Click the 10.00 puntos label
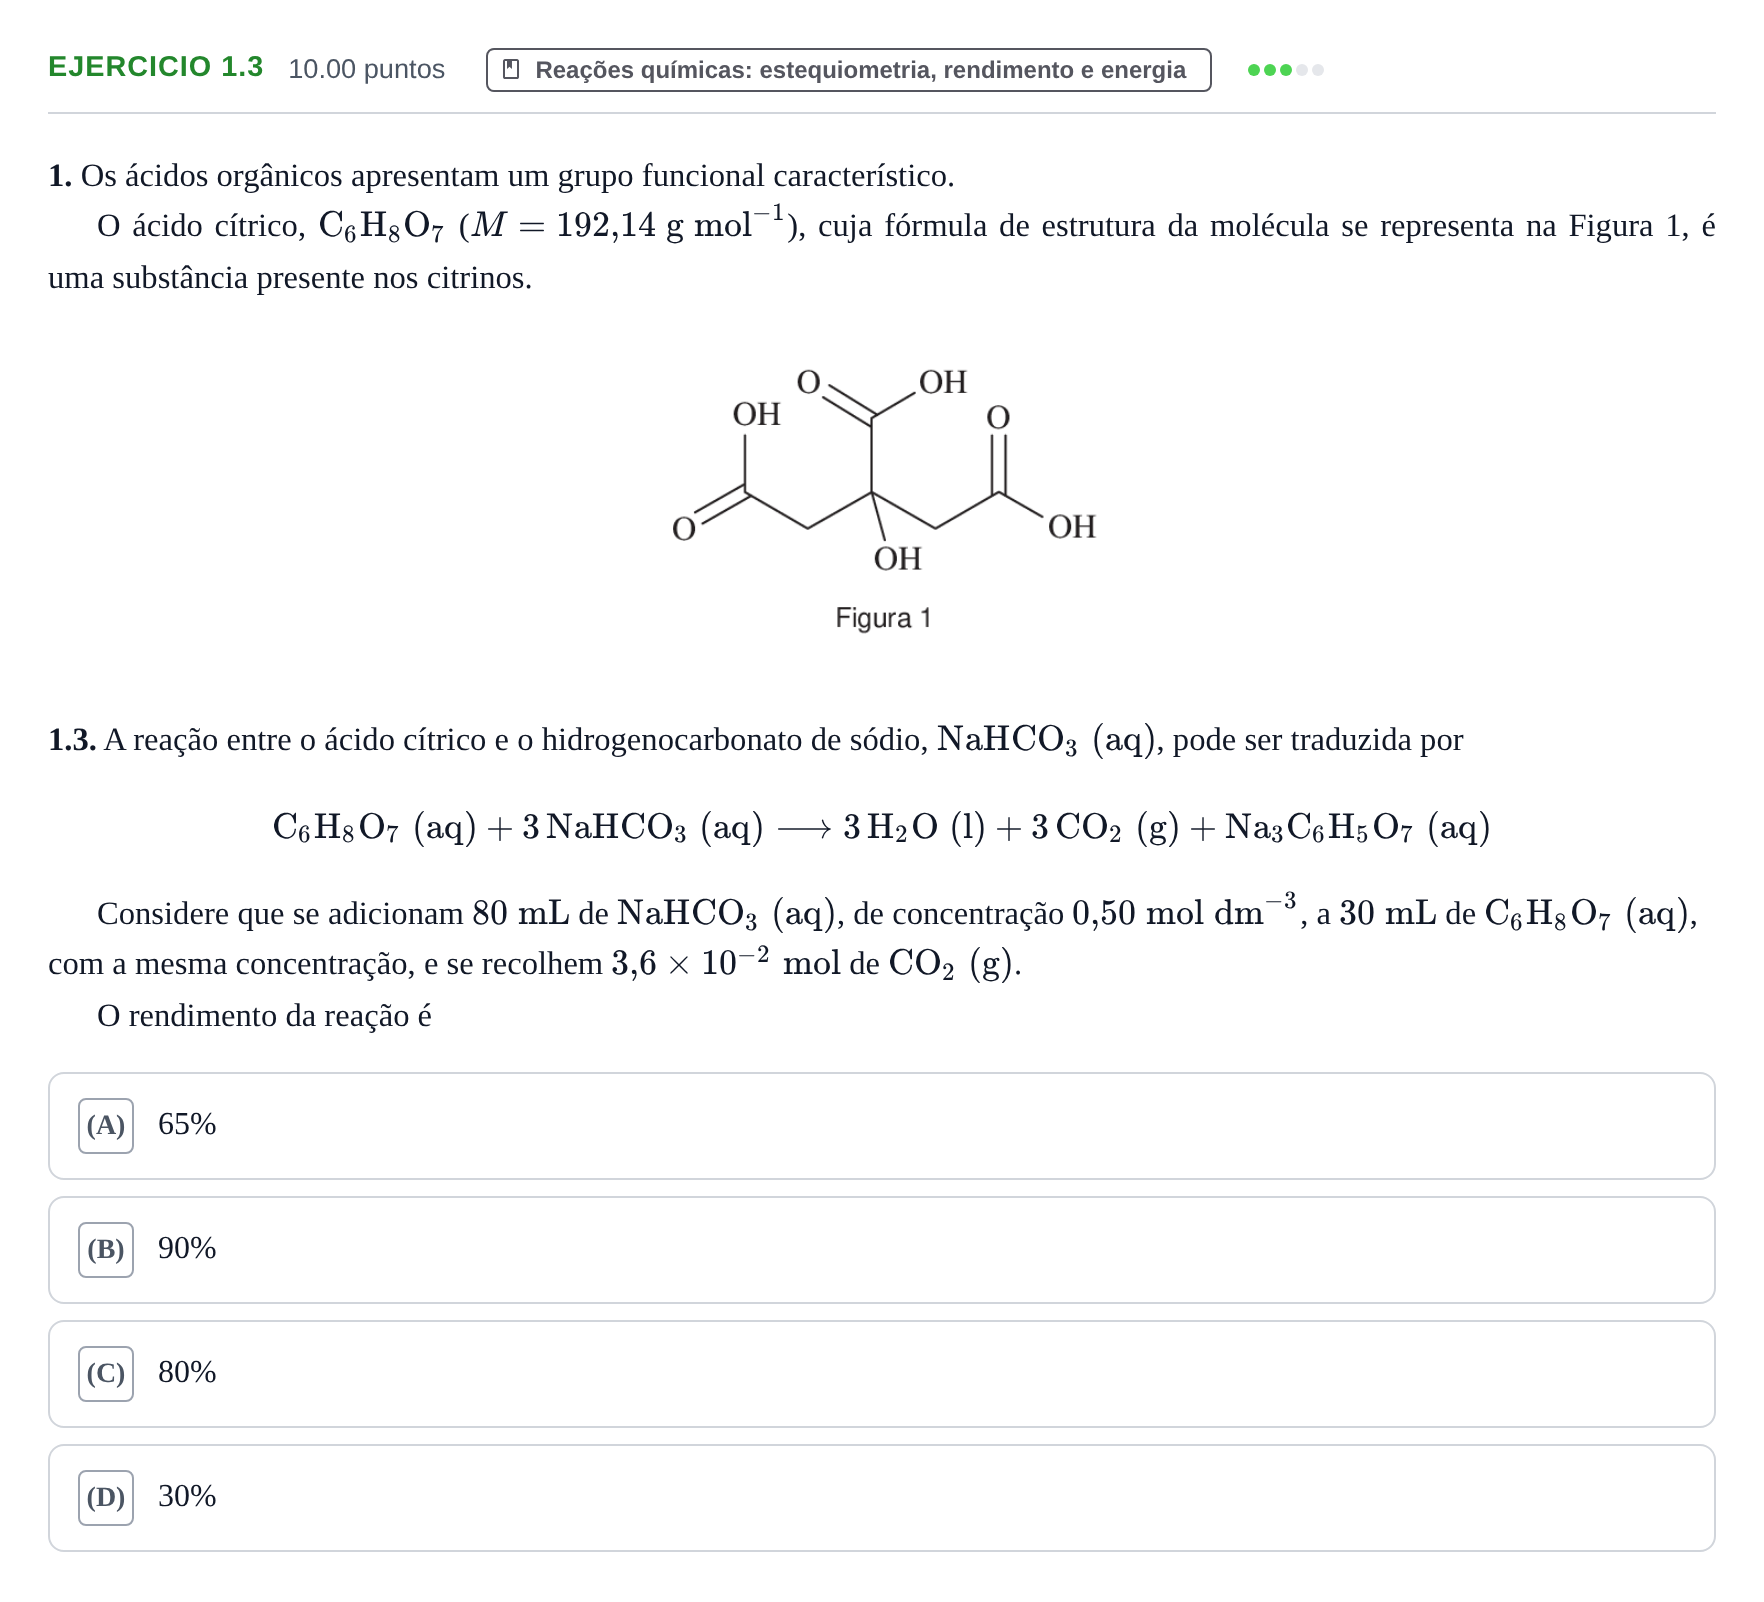Screen dimensions: 1764x1602 coord(366,69)
